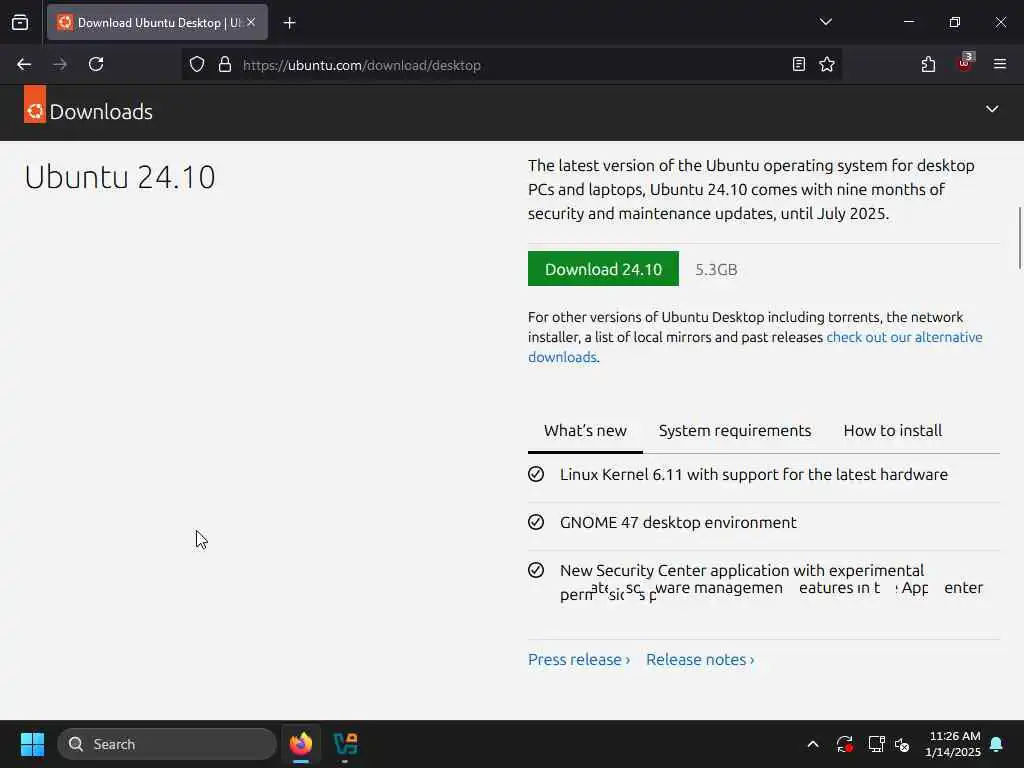The height and width of the screenshot is (768, 1024).
Task: Go back one page
Action: click(24, 64)
